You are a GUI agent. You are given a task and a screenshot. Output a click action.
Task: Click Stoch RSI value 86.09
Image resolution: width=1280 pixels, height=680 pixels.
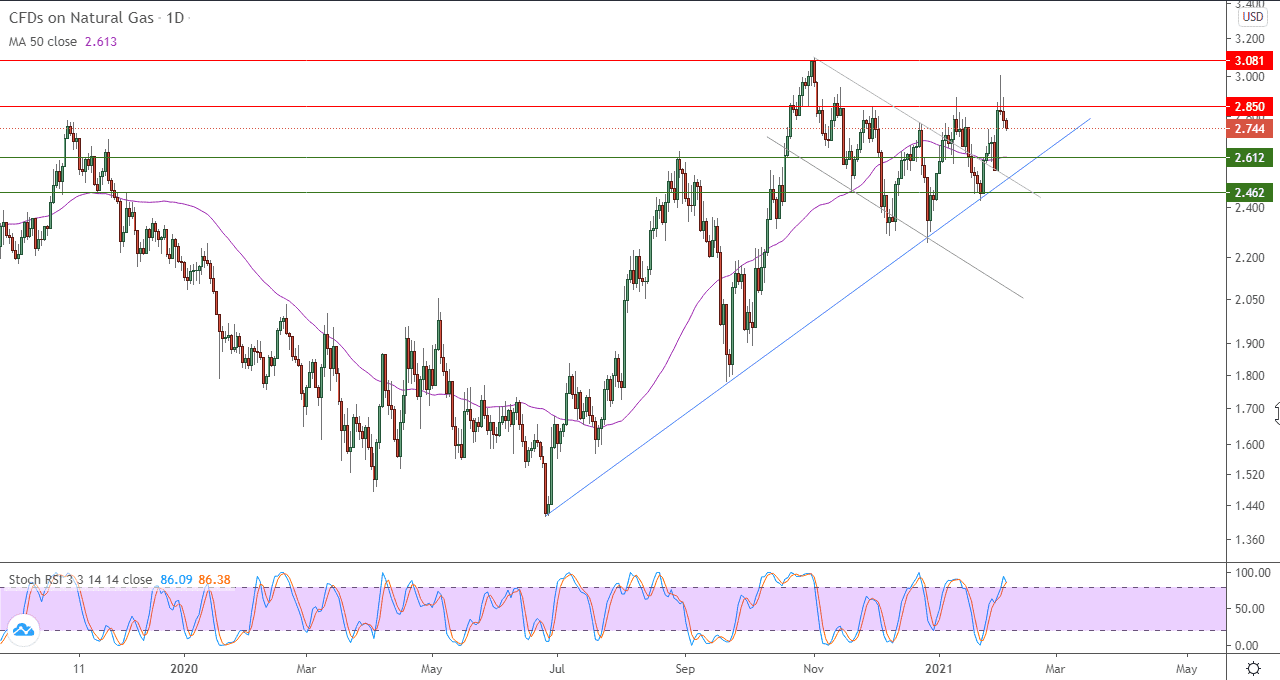(176, 579)
